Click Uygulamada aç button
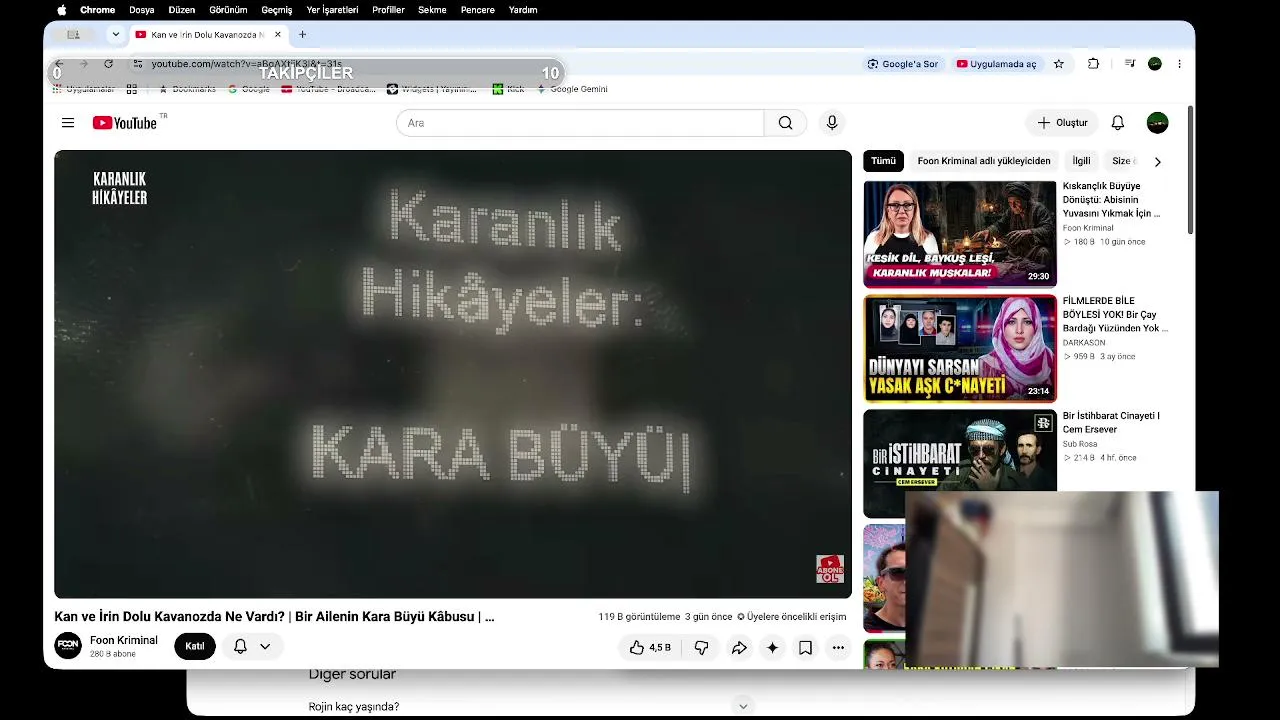Viewport: 1280px width, 720px height. pyautogui.click(x=996, y=64)
